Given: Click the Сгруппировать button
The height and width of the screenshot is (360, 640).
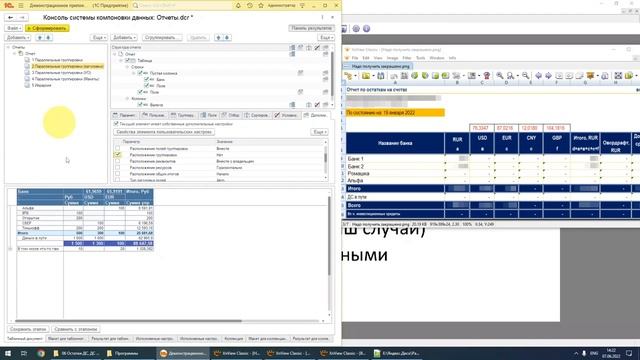Looking at the screenshot, I should coord(162,38).
